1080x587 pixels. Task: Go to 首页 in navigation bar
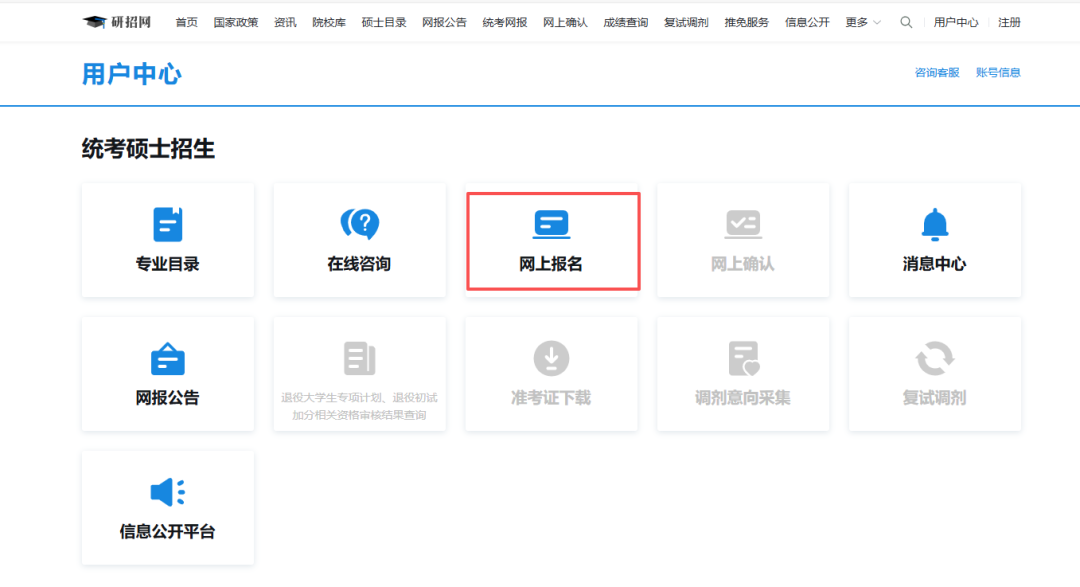186,22
